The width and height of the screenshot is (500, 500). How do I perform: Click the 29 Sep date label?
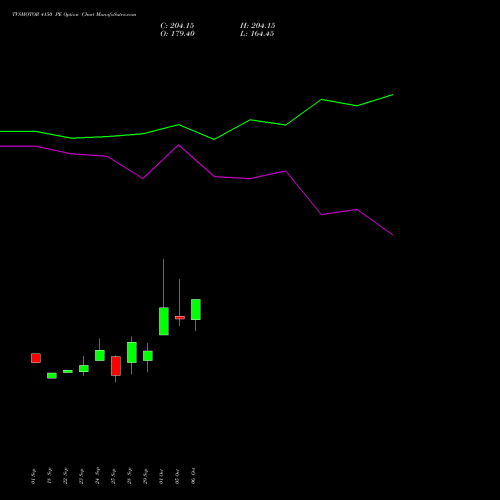tap(145, 476)
